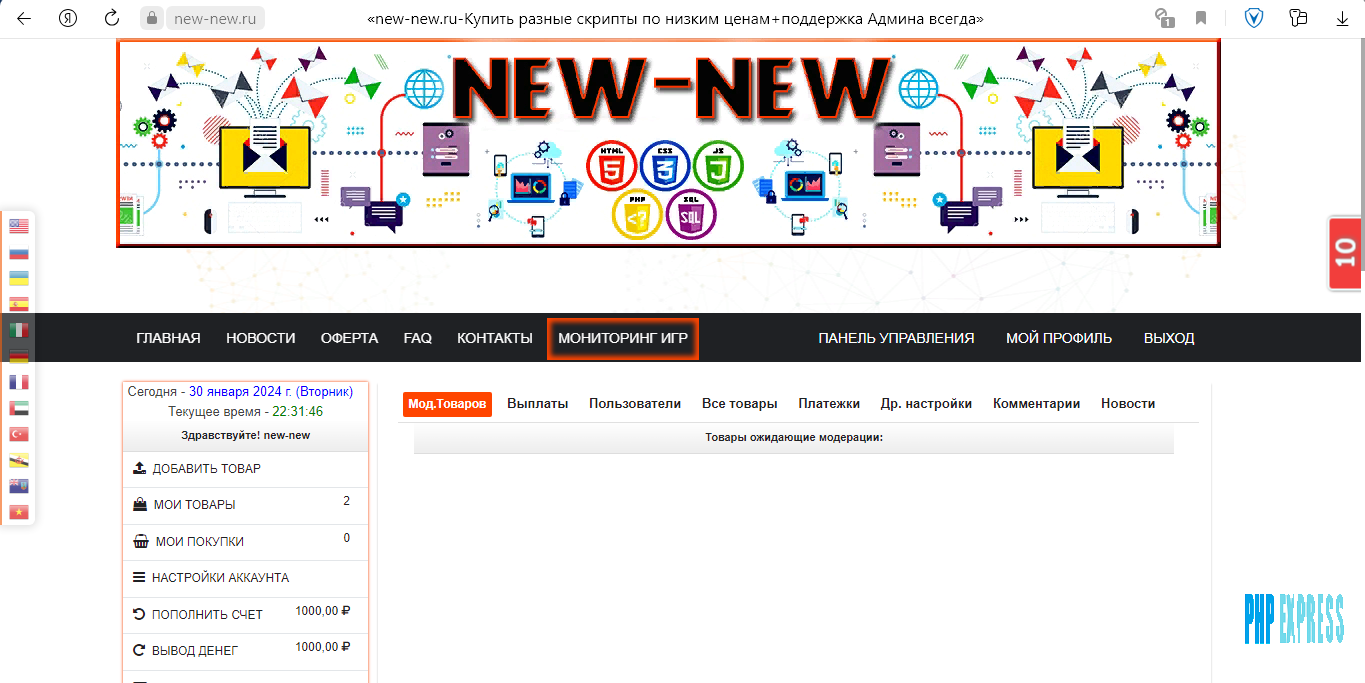Switch to the French flag language

pyautogui.click(x=19, y=382)
